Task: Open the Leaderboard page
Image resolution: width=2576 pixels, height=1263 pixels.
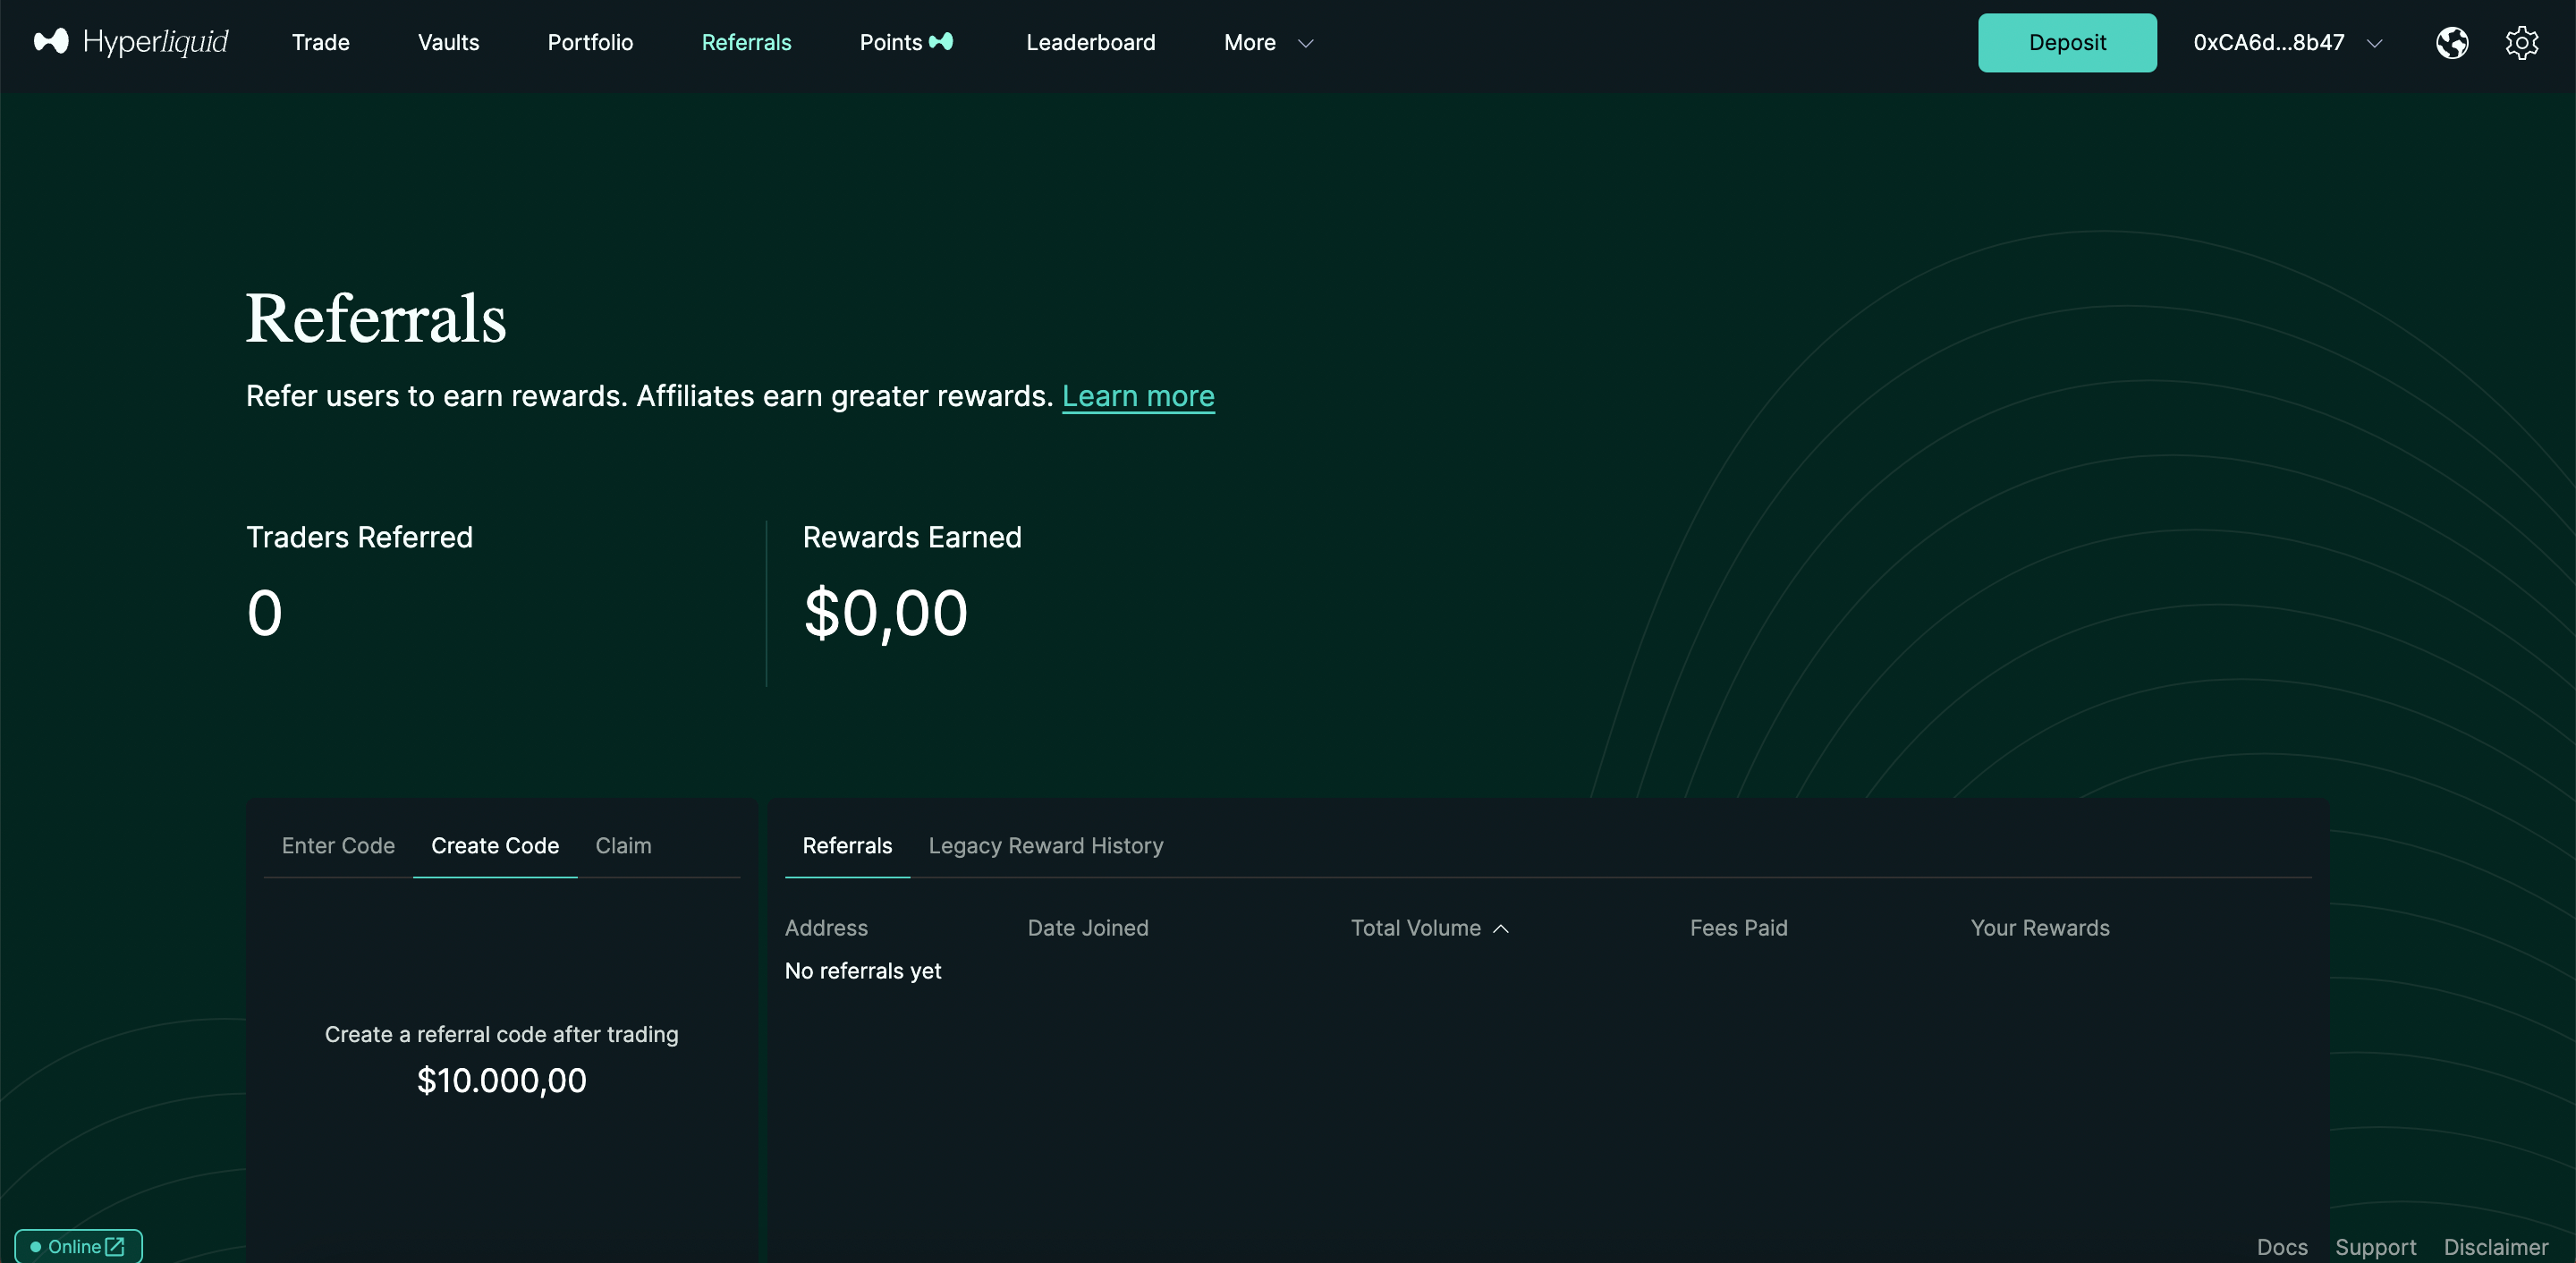Action: pyautogui.click(x=1090, y=42)
